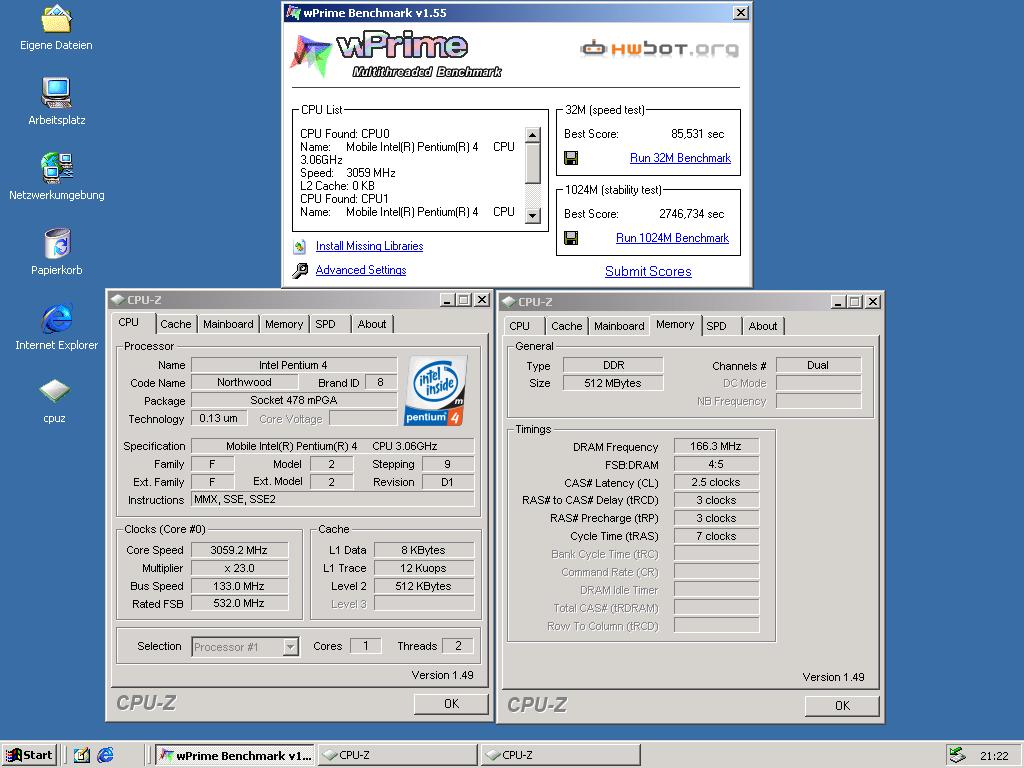This screenshot has width=1024, height=768.
Task: Switch to Mainboard tab in left CPU-Z
Action: coord(228,324)
